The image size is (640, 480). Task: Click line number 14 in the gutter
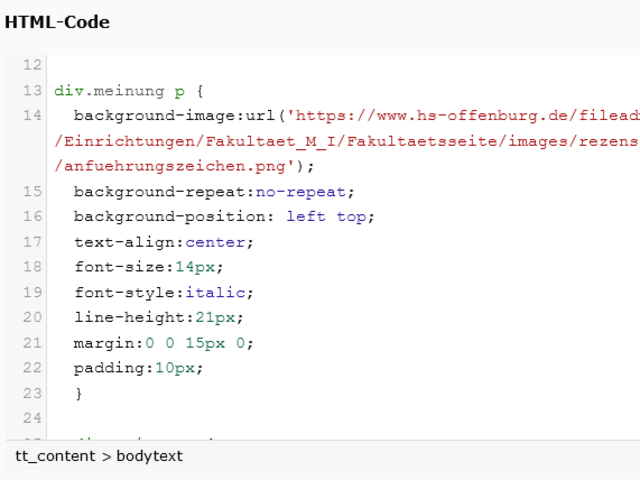(32, 116)
